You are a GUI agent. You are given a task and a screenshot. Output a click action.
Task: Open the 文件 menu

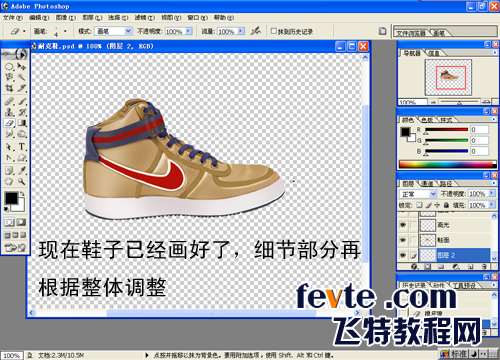[x=13, y=17]
